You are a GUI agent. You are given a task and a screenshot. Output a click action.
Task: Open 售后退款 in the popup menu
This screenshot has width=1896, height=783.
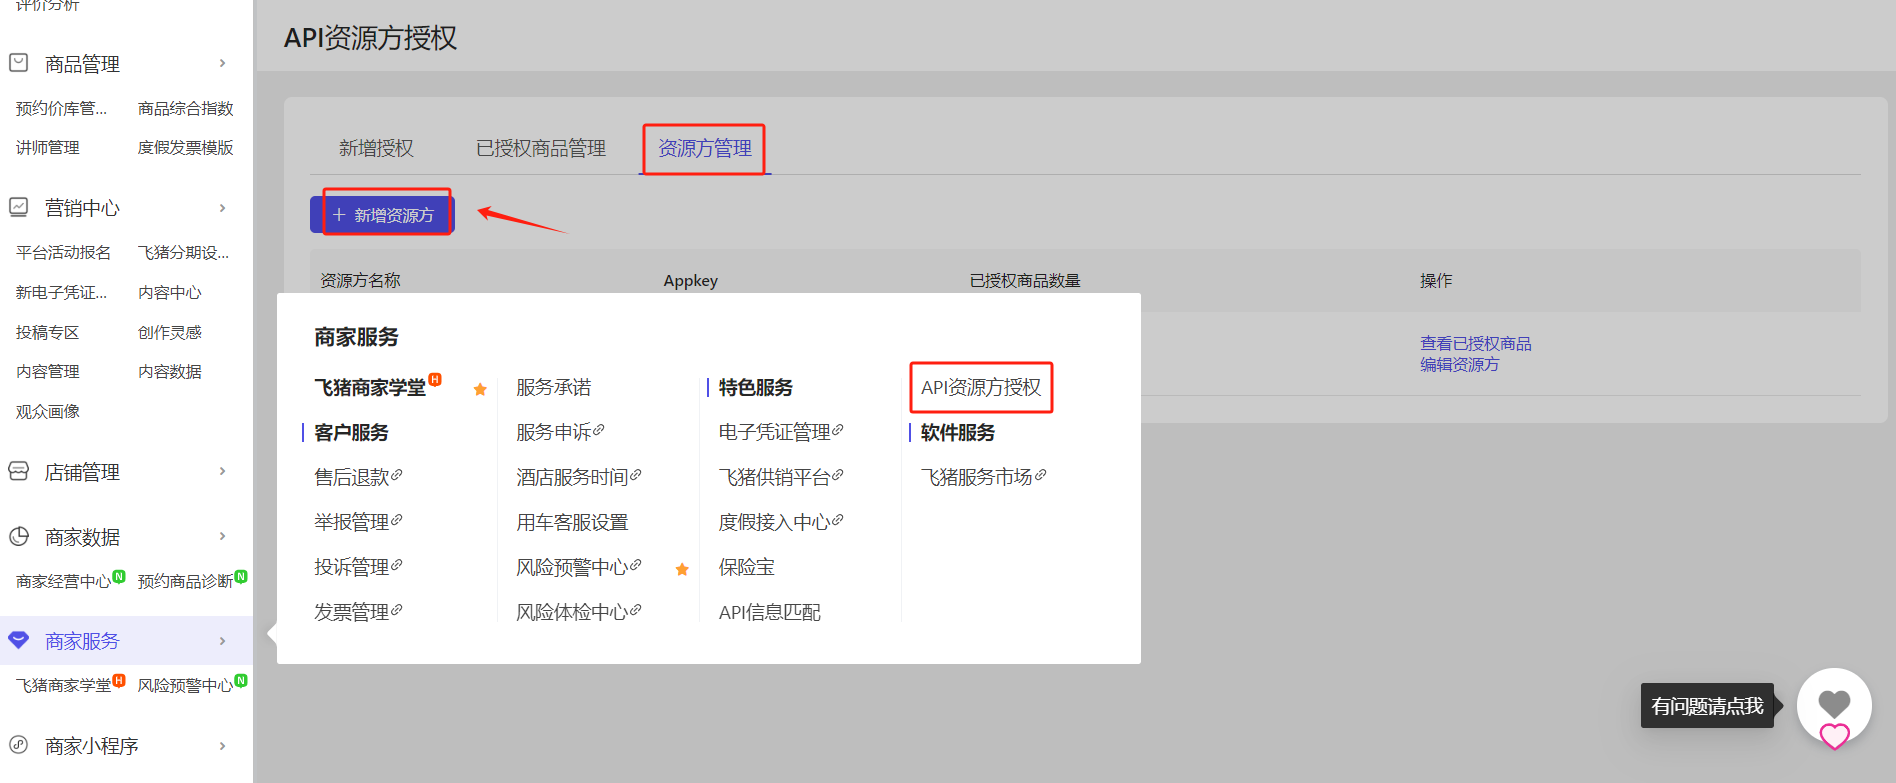[352, 477]
